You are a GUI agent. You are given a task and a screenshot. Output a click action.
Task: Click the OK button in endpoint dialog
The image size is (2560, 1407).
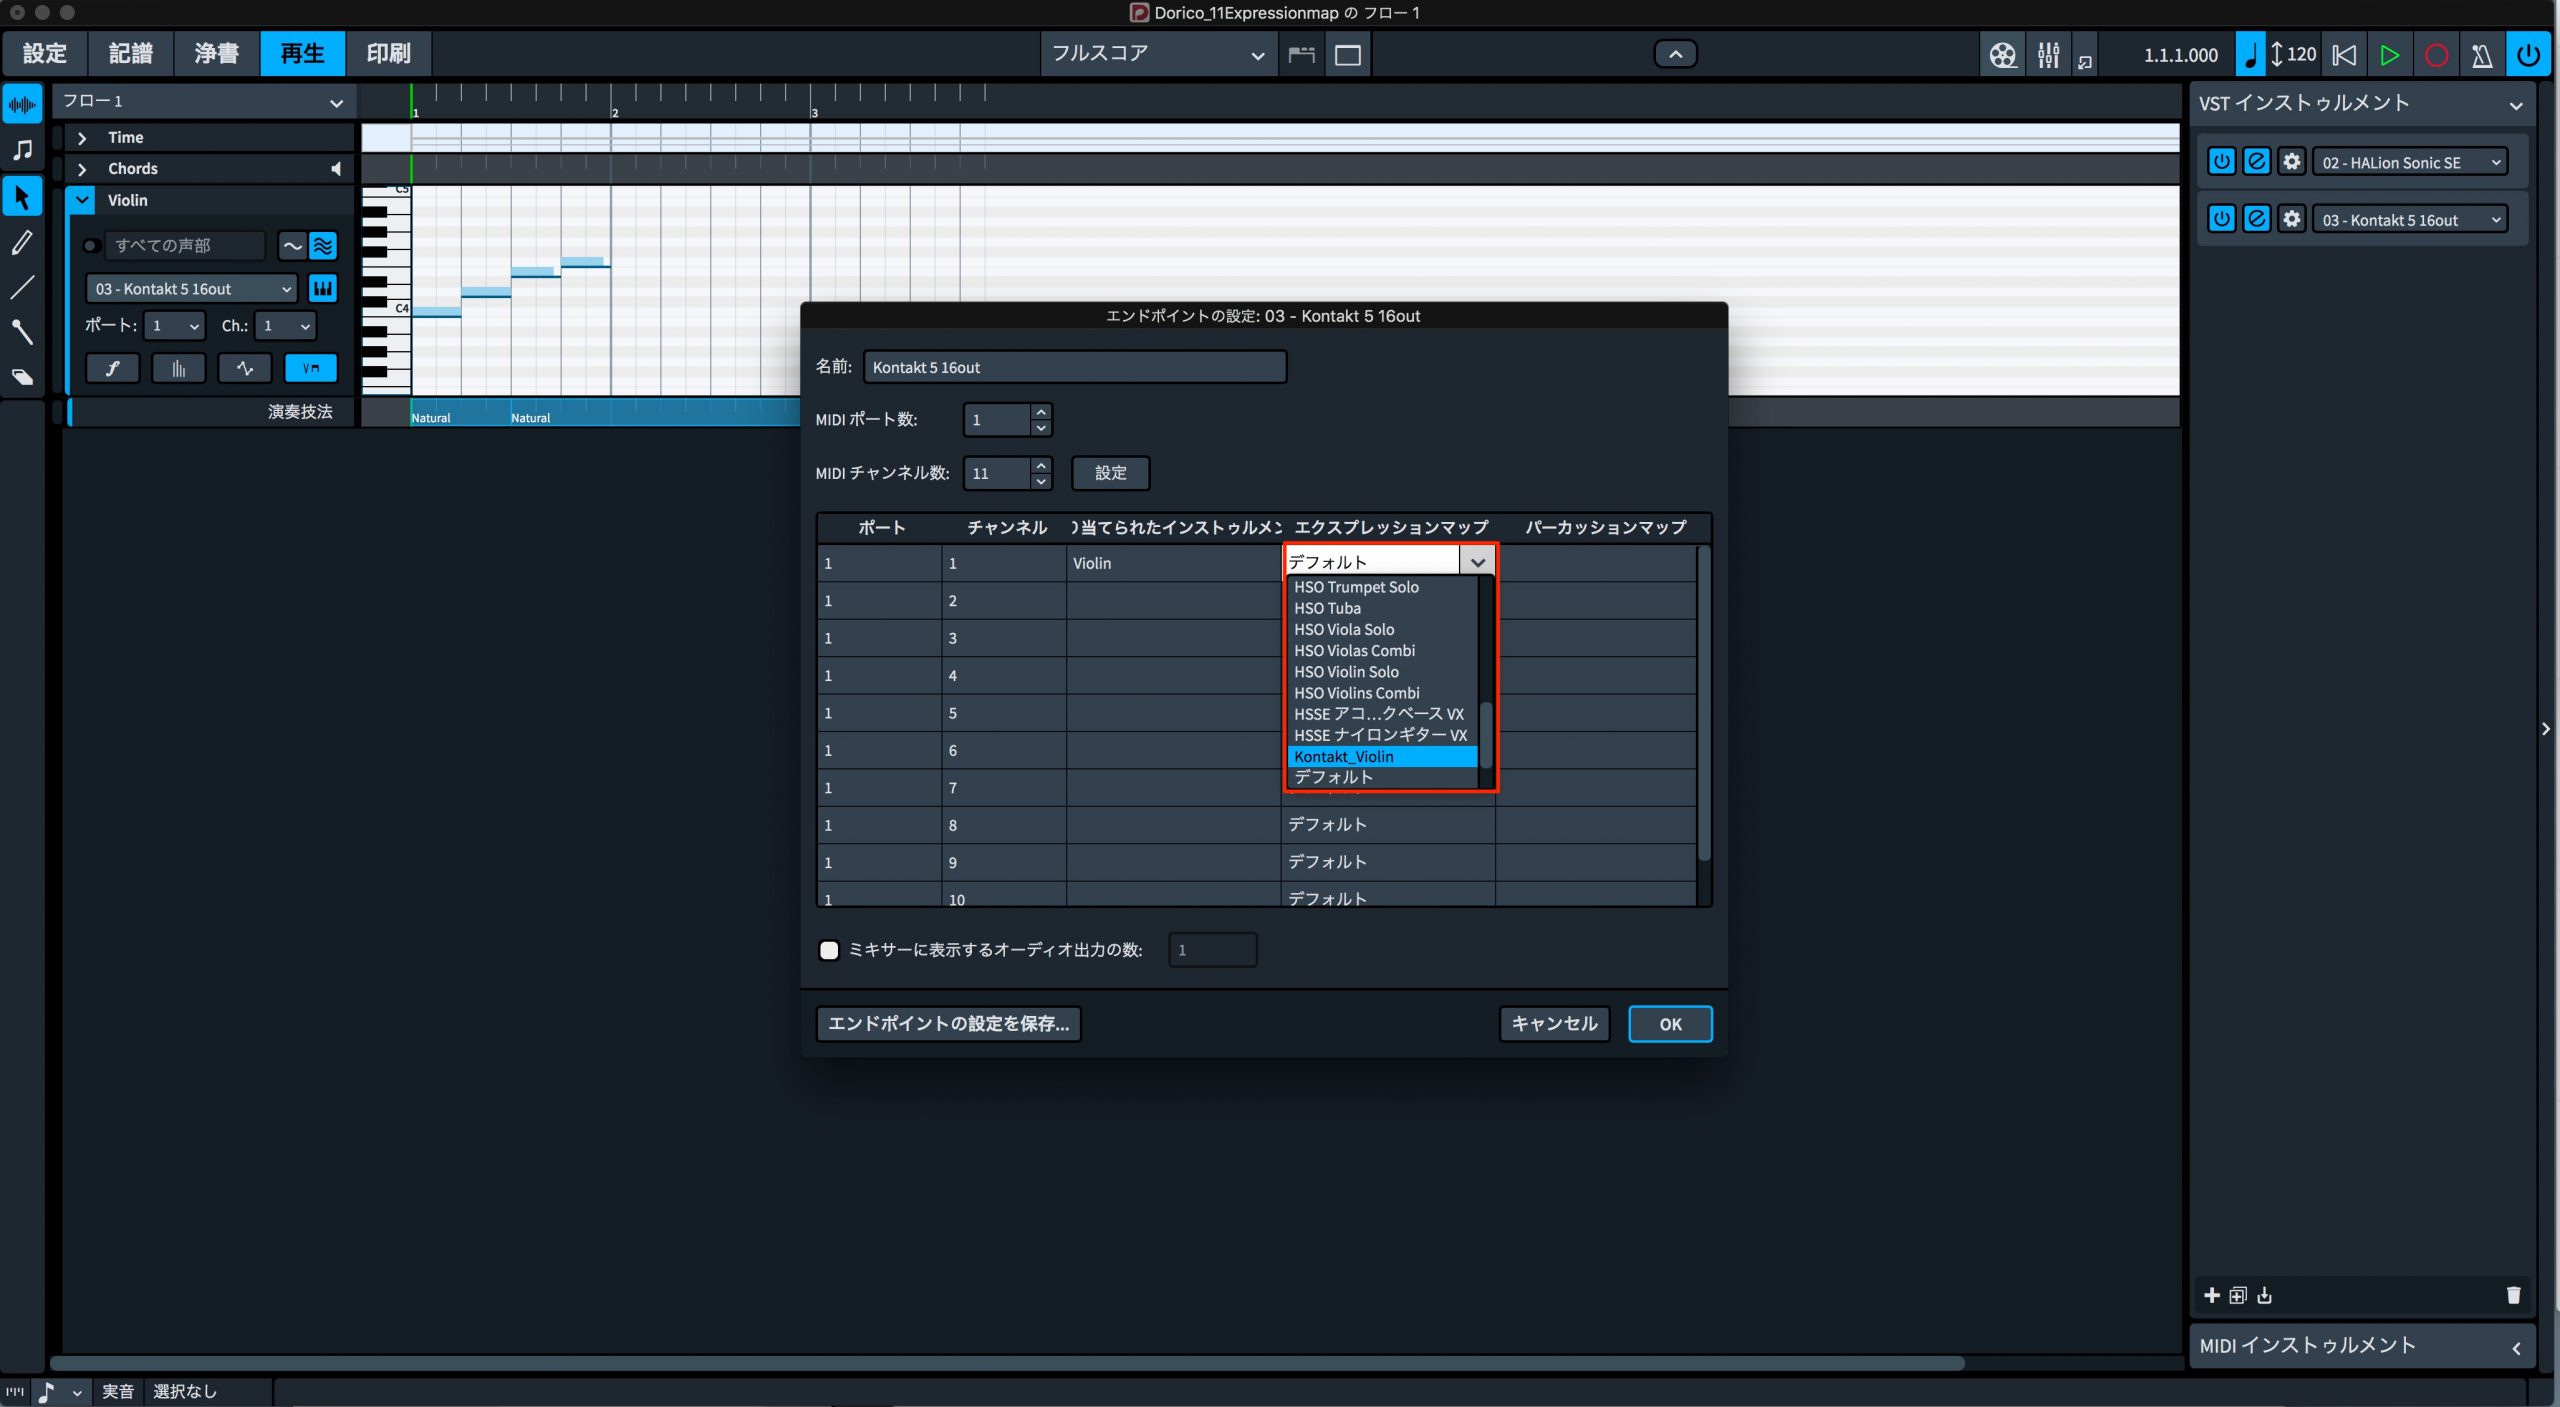pos(1670,1023)
